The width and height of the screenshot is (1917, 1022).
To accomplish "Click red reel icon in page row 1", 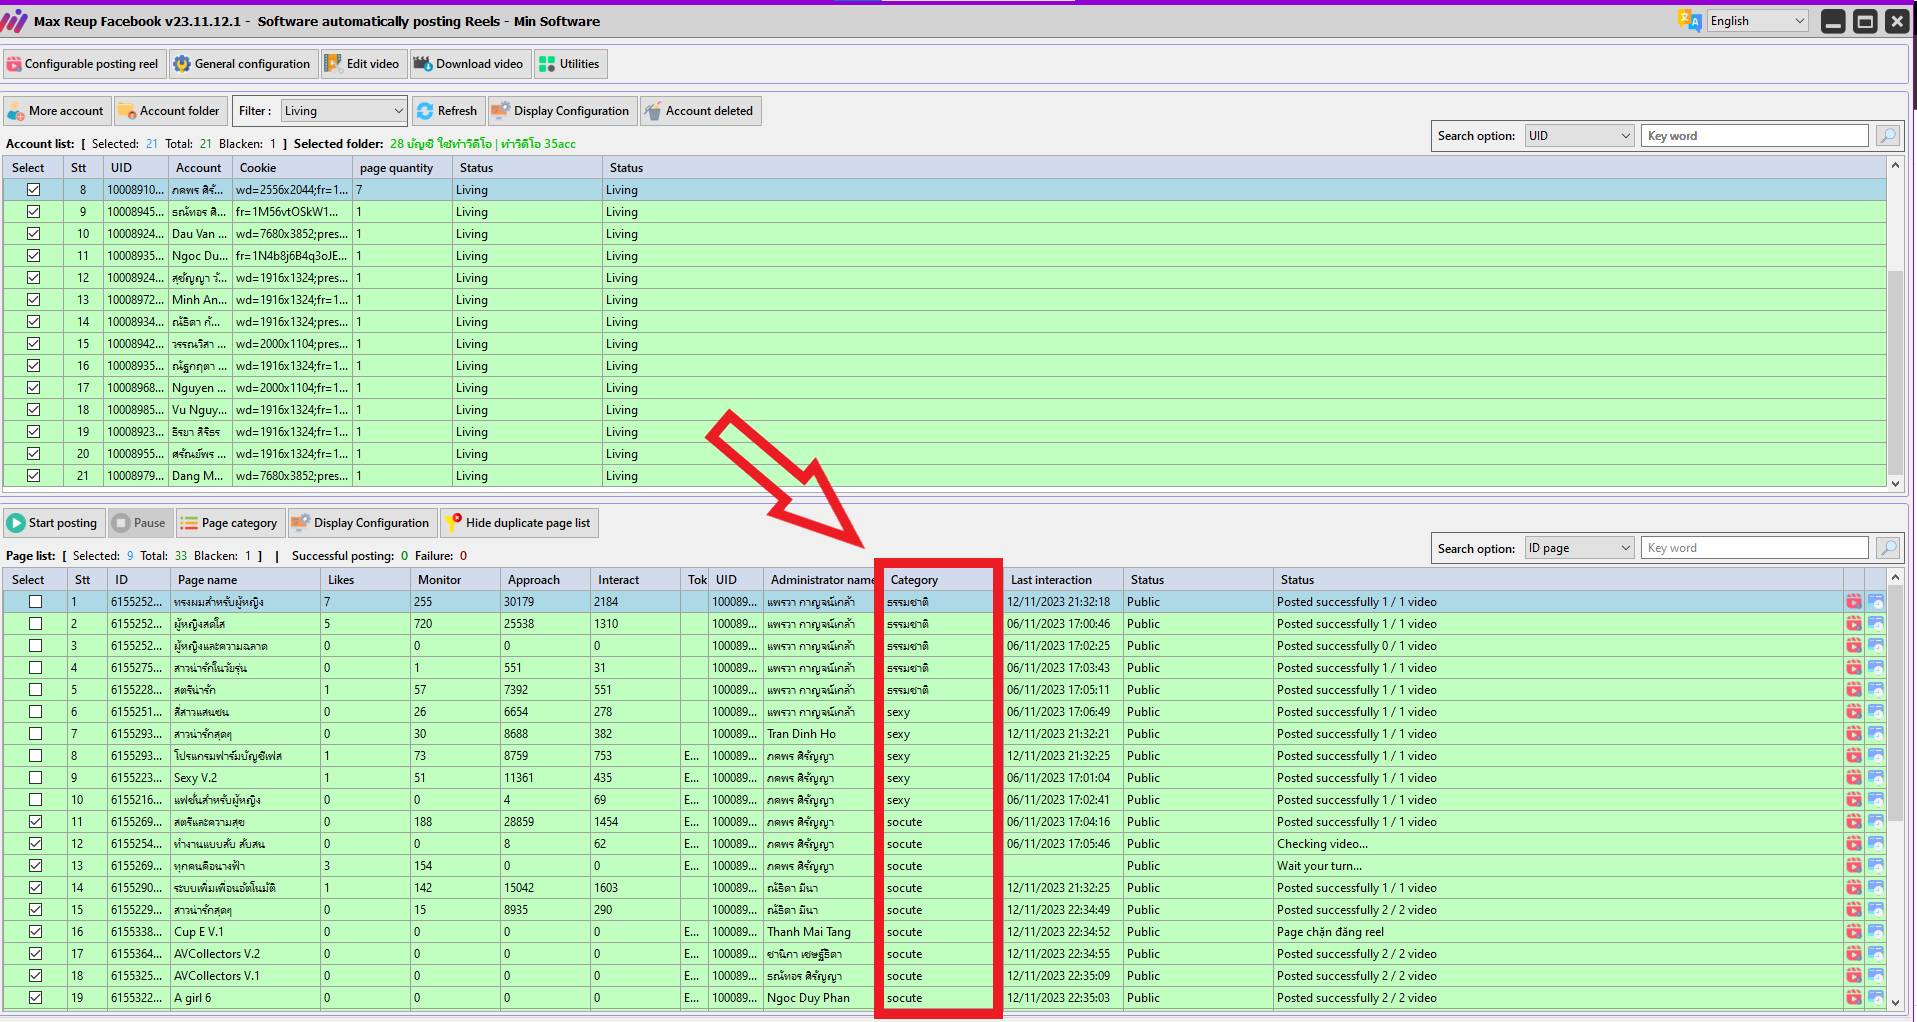I will tap(1854, 602).
